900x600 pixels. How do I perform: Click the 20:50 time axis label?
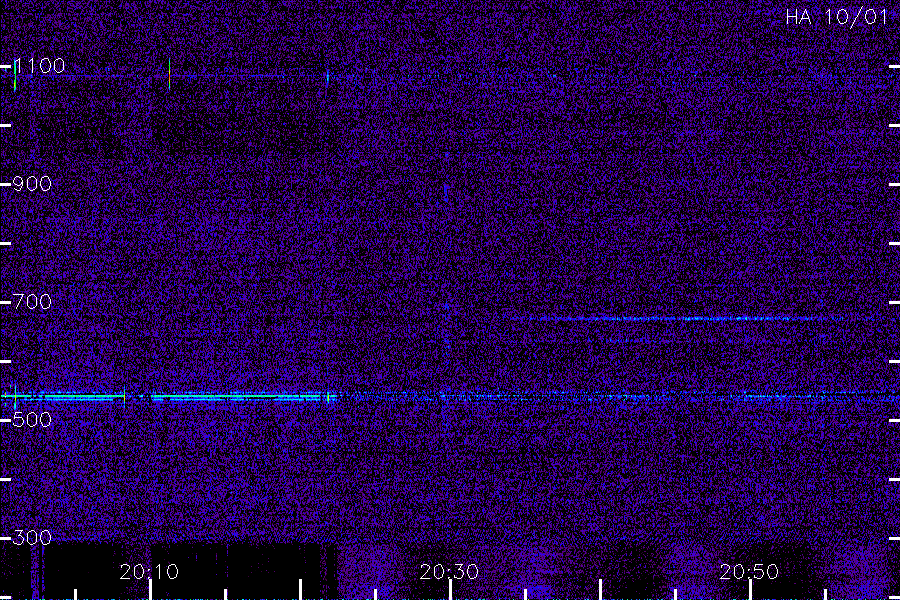pyautogui.click(x=749, y=572)
